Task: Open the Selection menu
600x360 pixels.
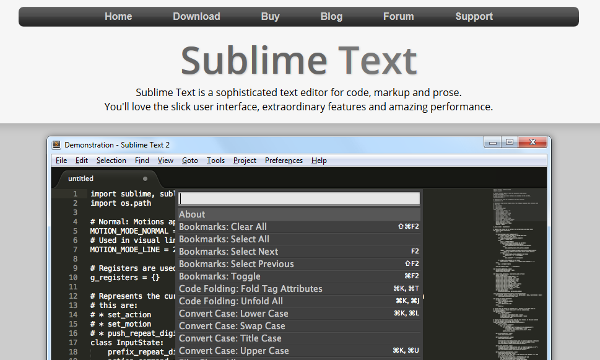Action: click(x=111, y=160)
